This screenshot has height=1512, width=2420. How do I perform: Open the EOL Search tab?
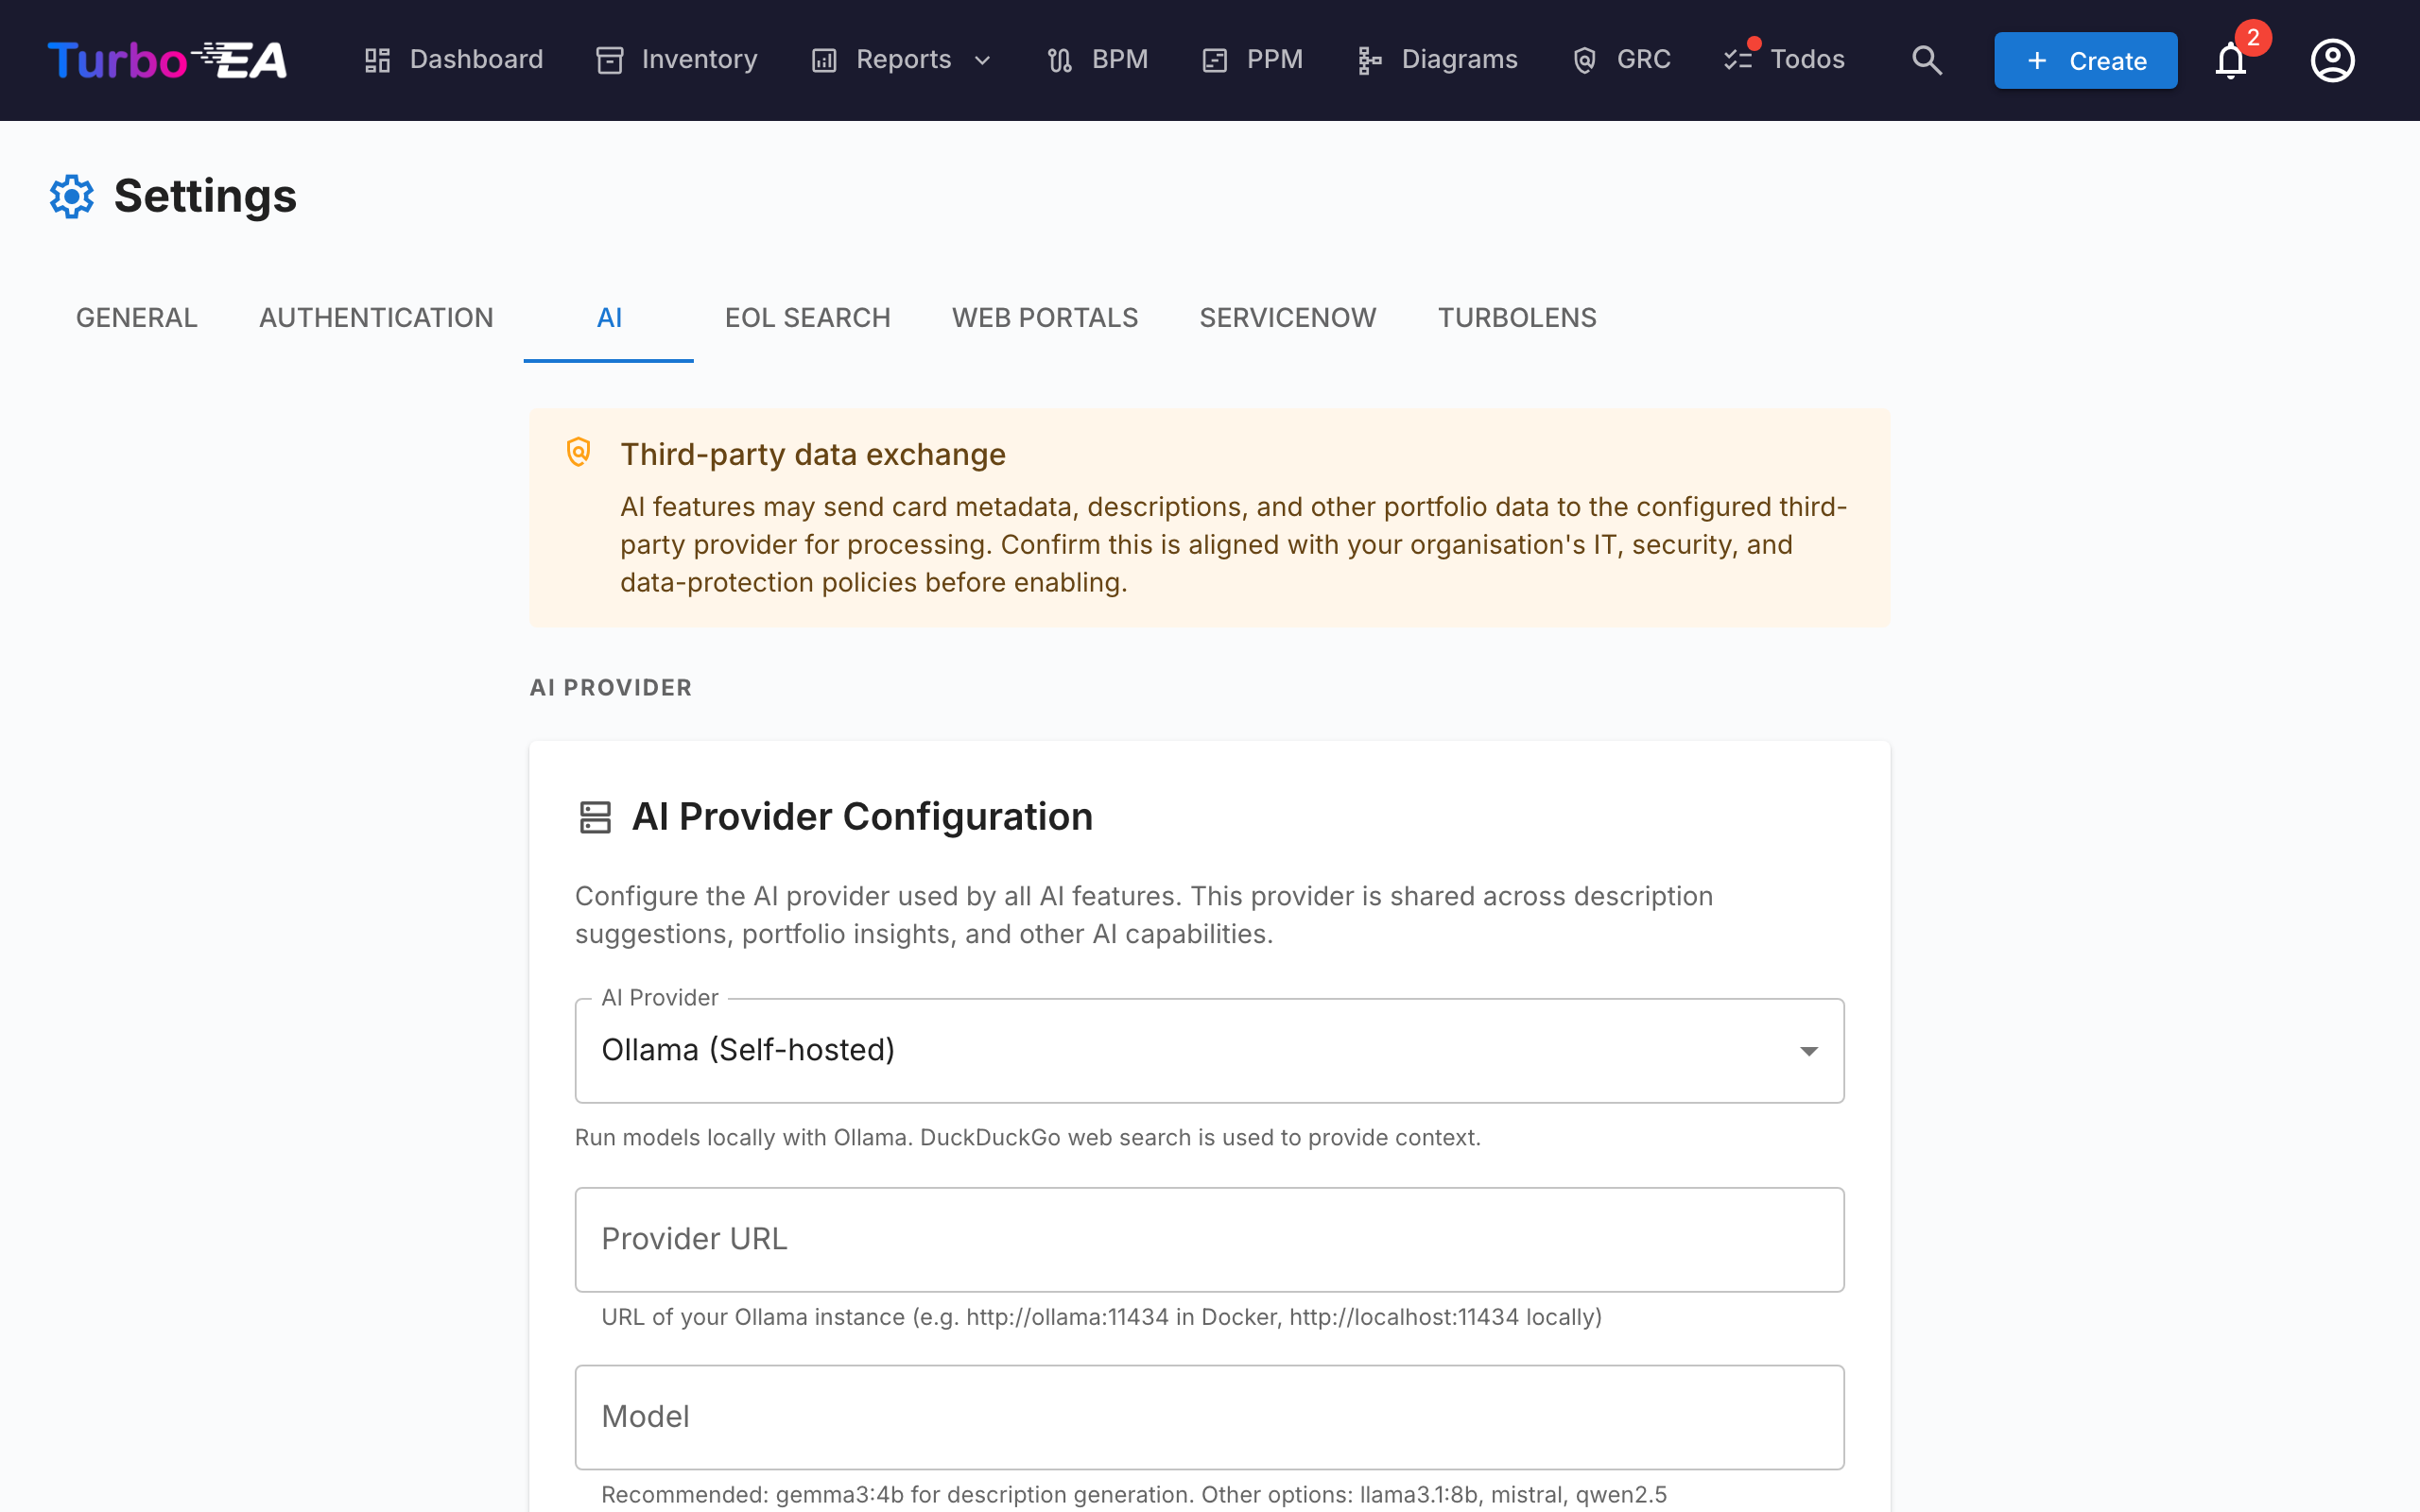pos(807,318)
